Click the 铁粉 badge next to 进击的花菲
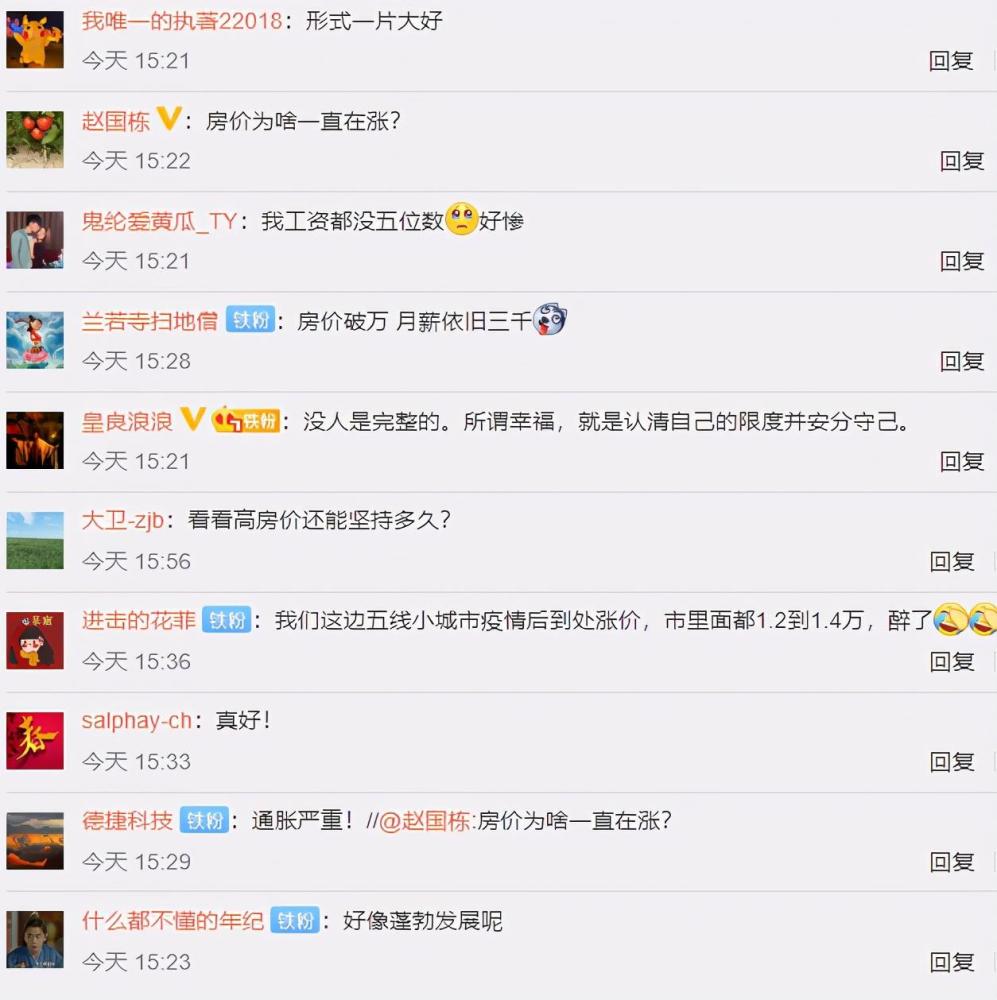997x1000 pixels. tap(226, 620)
